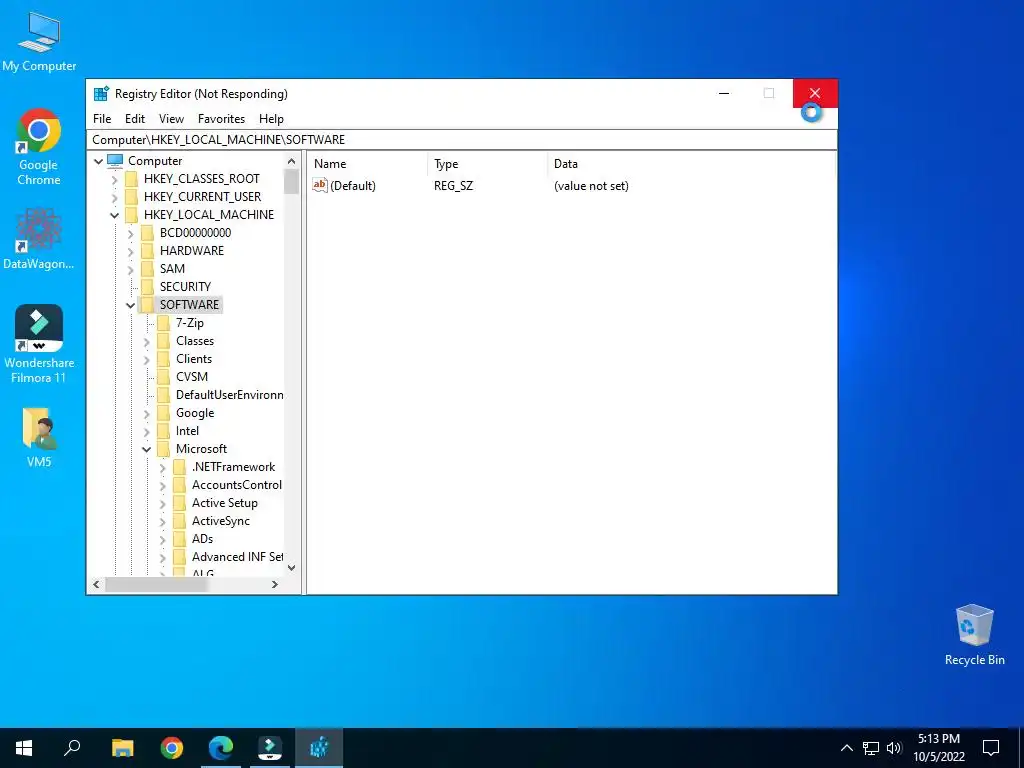Open the Help menu
This screenshot has width=1024, height=768.
pos(271,119)
